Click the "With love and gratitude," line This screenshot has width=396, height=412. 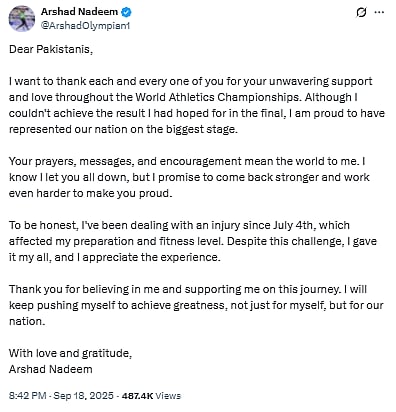[x=70, y=353]
